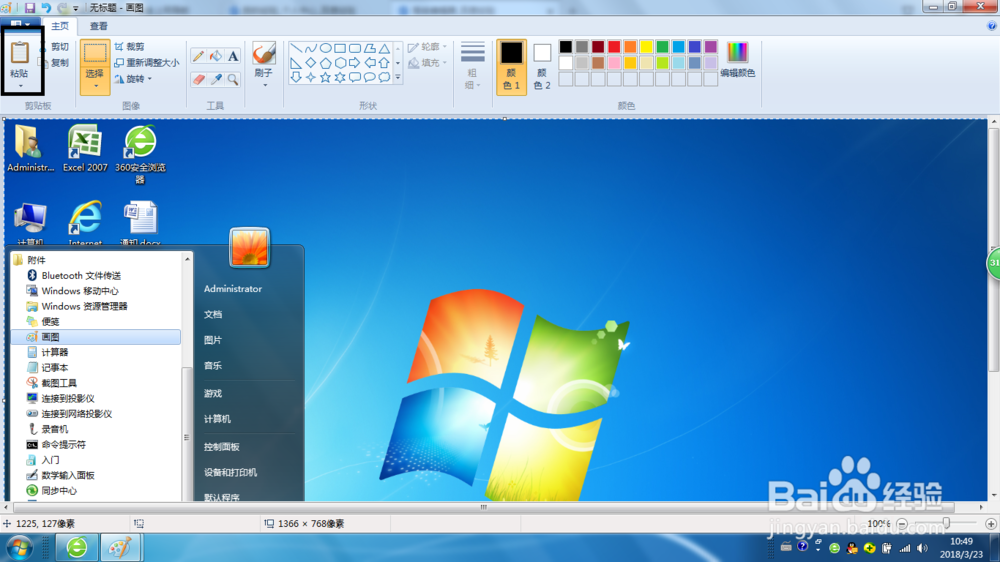The image size is (1000, 562).
Task: Click the volume speaker tray icon
Action: (x=922, y=548)
